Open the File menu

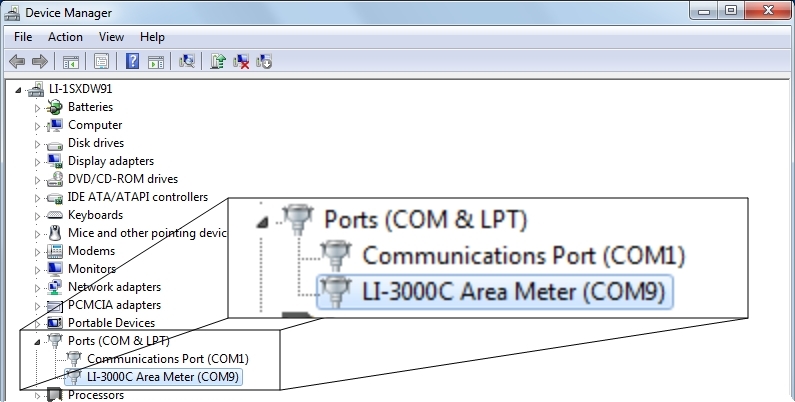coord(23,37)
